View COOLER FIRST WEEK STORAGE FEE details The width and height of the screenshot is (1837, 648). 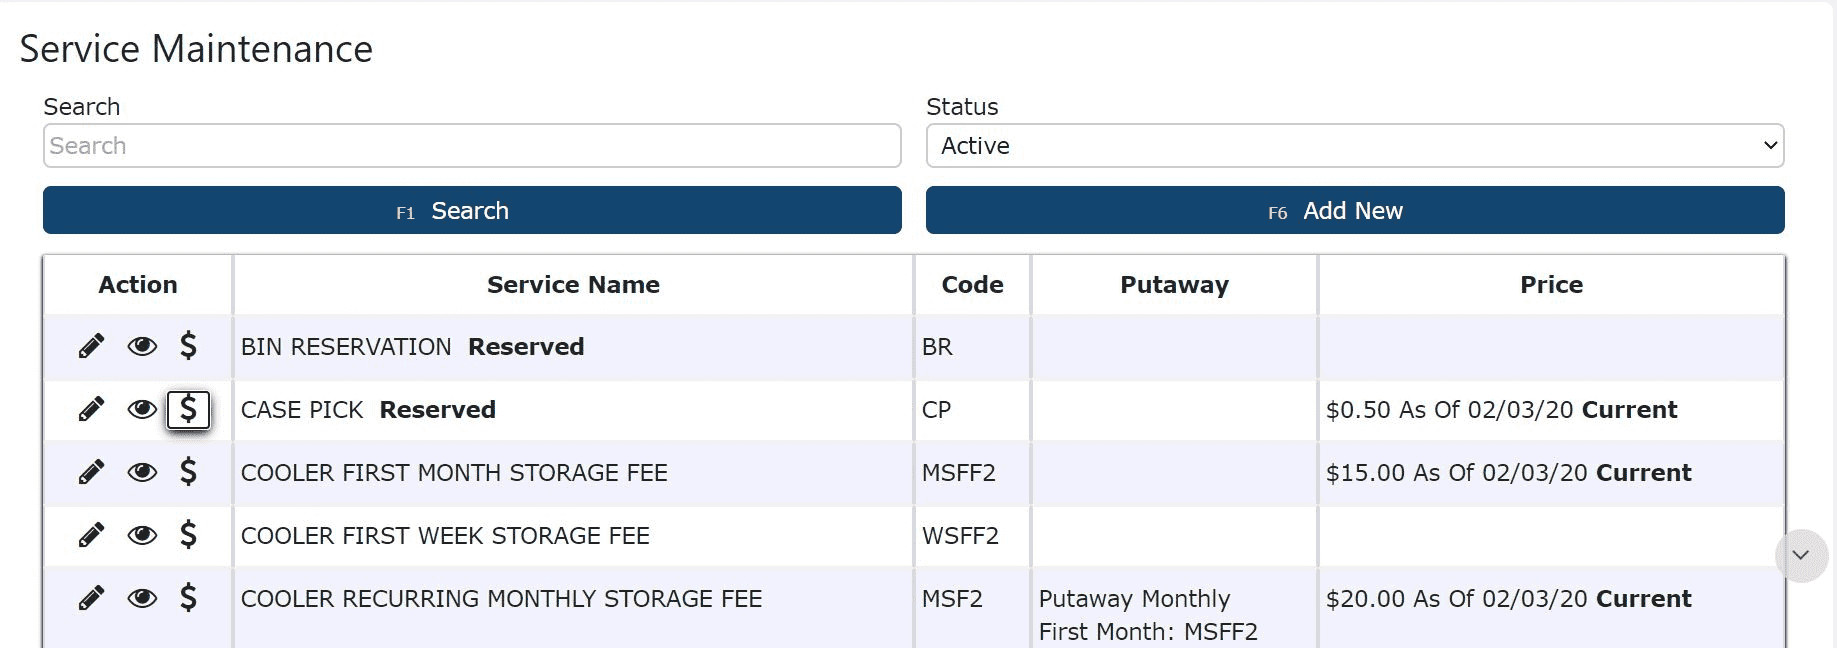click(142, 535)
